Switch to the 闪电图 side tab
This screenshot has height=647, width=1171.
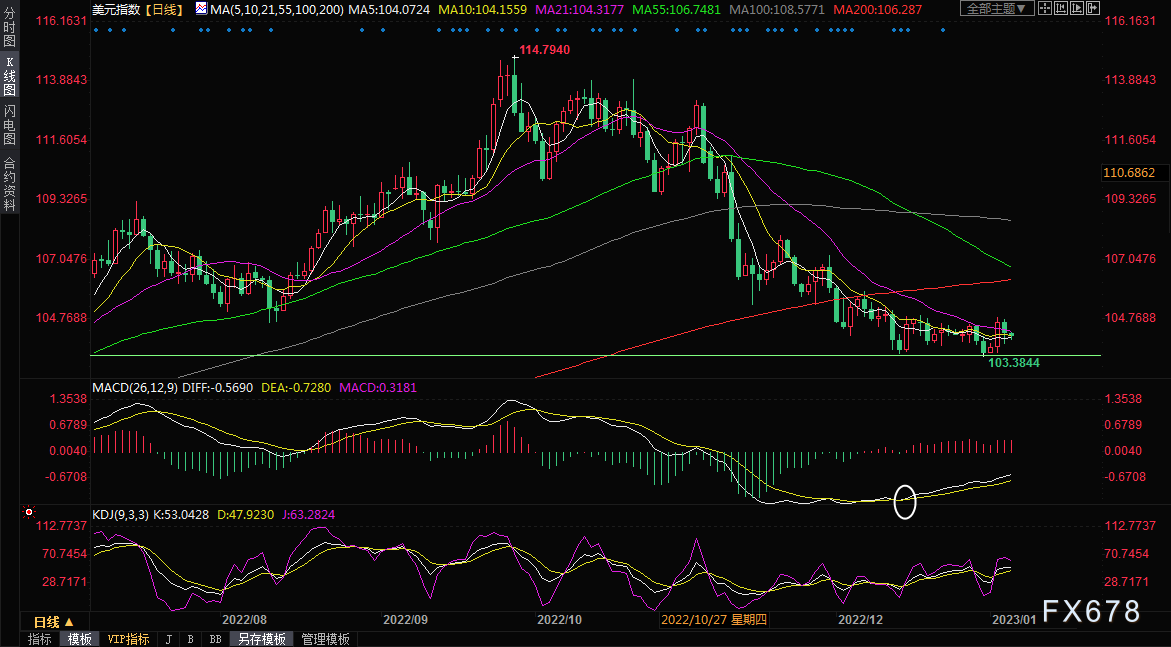tap(9, 124)
